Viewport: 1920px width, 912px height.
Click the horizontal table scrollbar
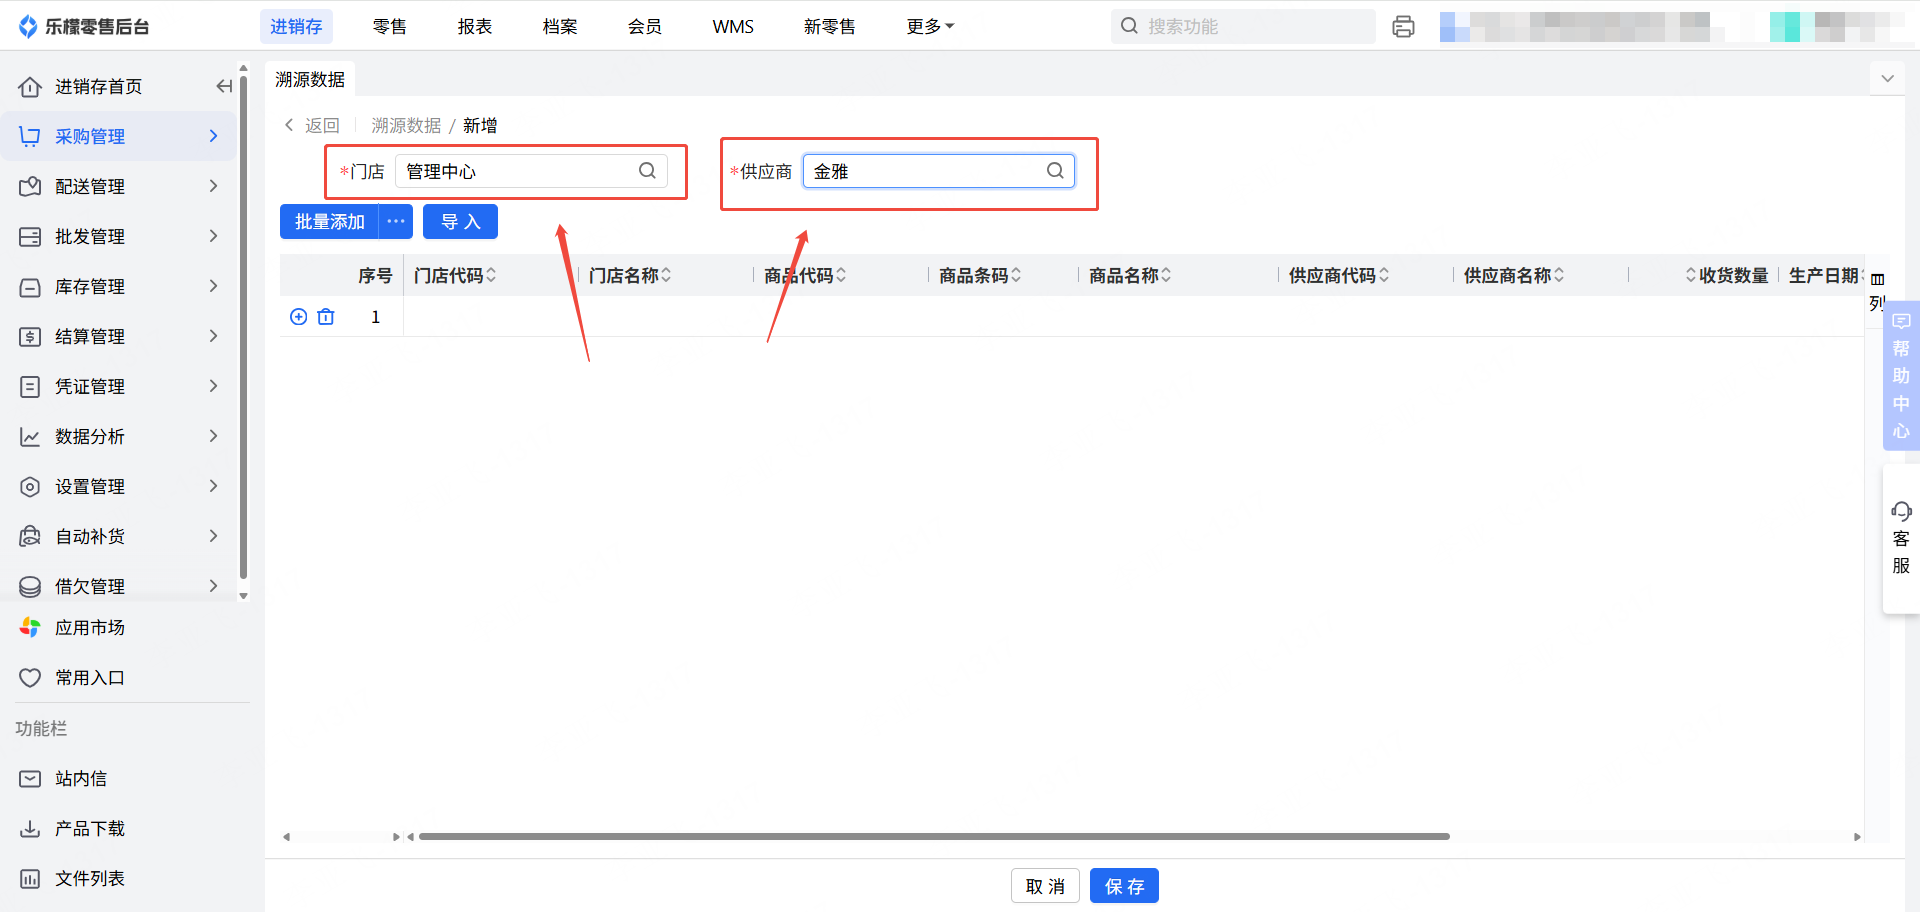point(934,836)
